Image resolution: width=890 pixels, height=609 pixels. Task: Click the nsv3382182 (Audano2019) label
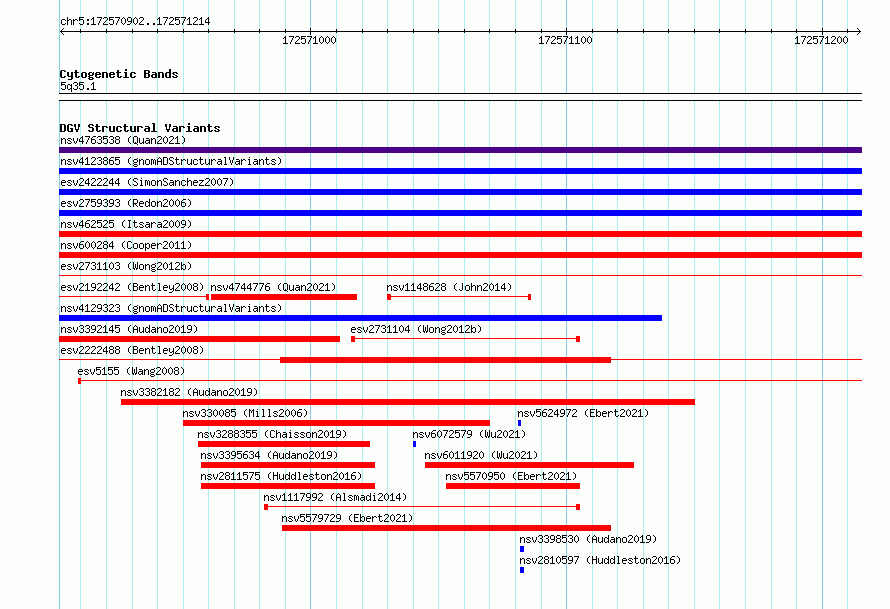tap(189, 392)
